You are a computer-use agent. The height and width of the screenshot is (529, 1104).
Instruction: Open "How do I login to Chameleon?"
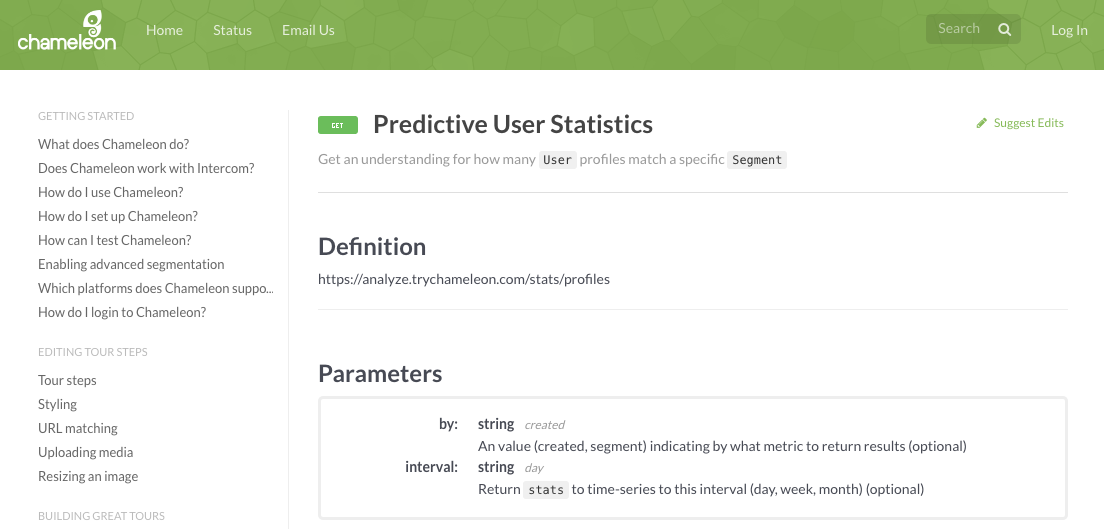pyautogui.click(x=122, y=312)
